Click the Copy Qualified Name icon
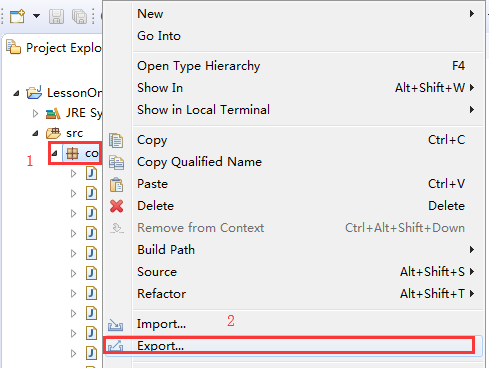Image resolution: width=489 pixels, height=368 pixels. click(116, 162)
